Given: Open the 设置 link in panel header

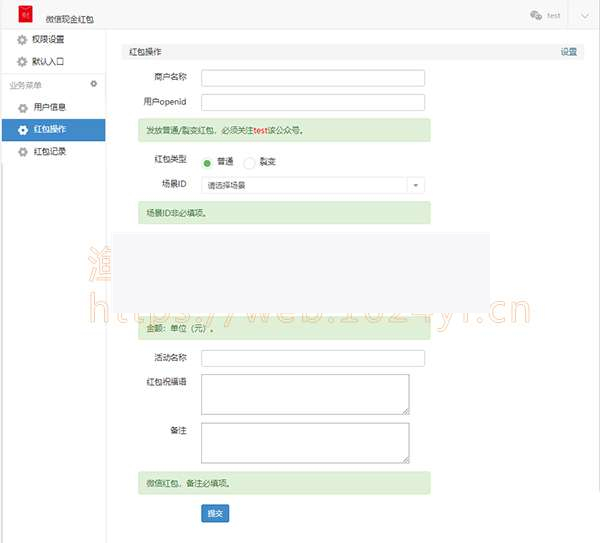Looking at the screenshot, I should pos(568,51).
